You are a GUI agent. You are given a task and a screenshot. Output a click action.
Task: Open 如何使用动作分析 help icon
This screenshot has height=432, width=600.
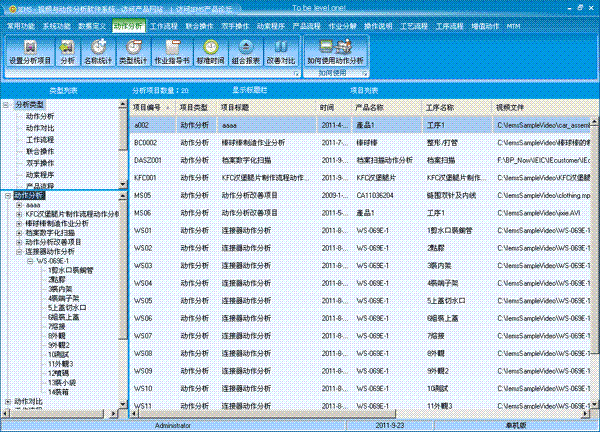[335, 52]
